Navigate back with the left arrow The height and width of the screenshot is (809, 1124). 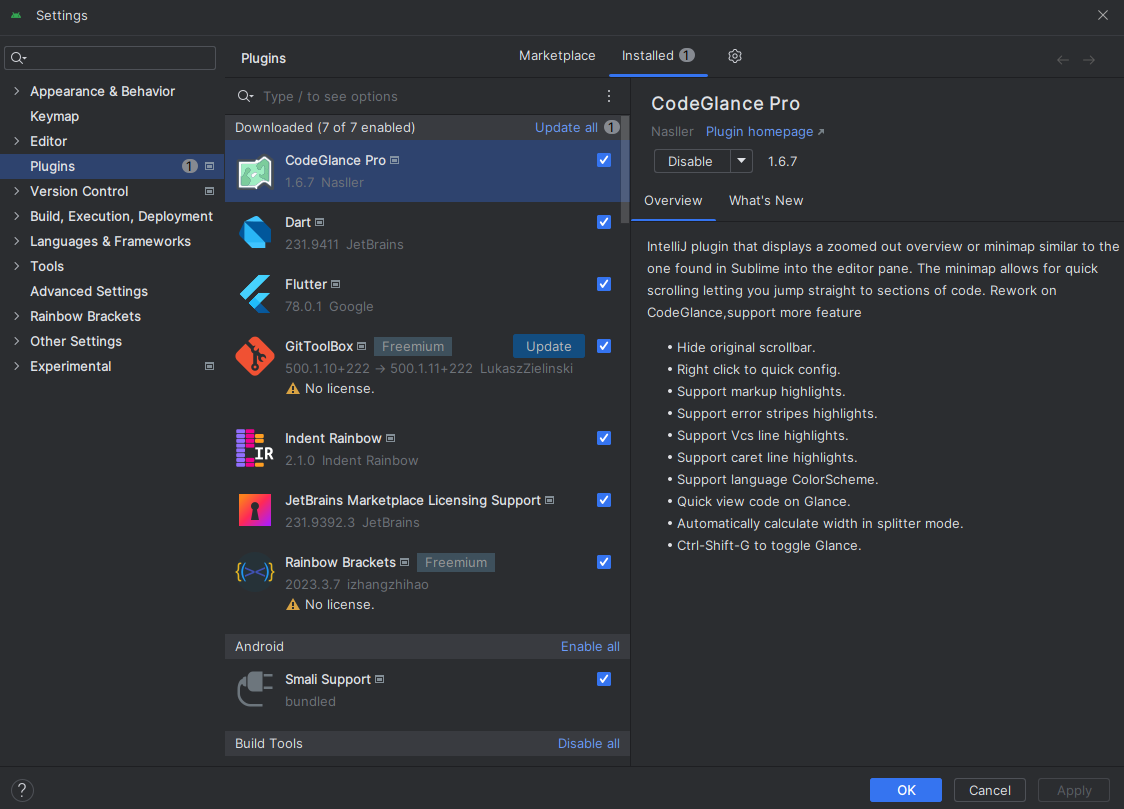1063,60
